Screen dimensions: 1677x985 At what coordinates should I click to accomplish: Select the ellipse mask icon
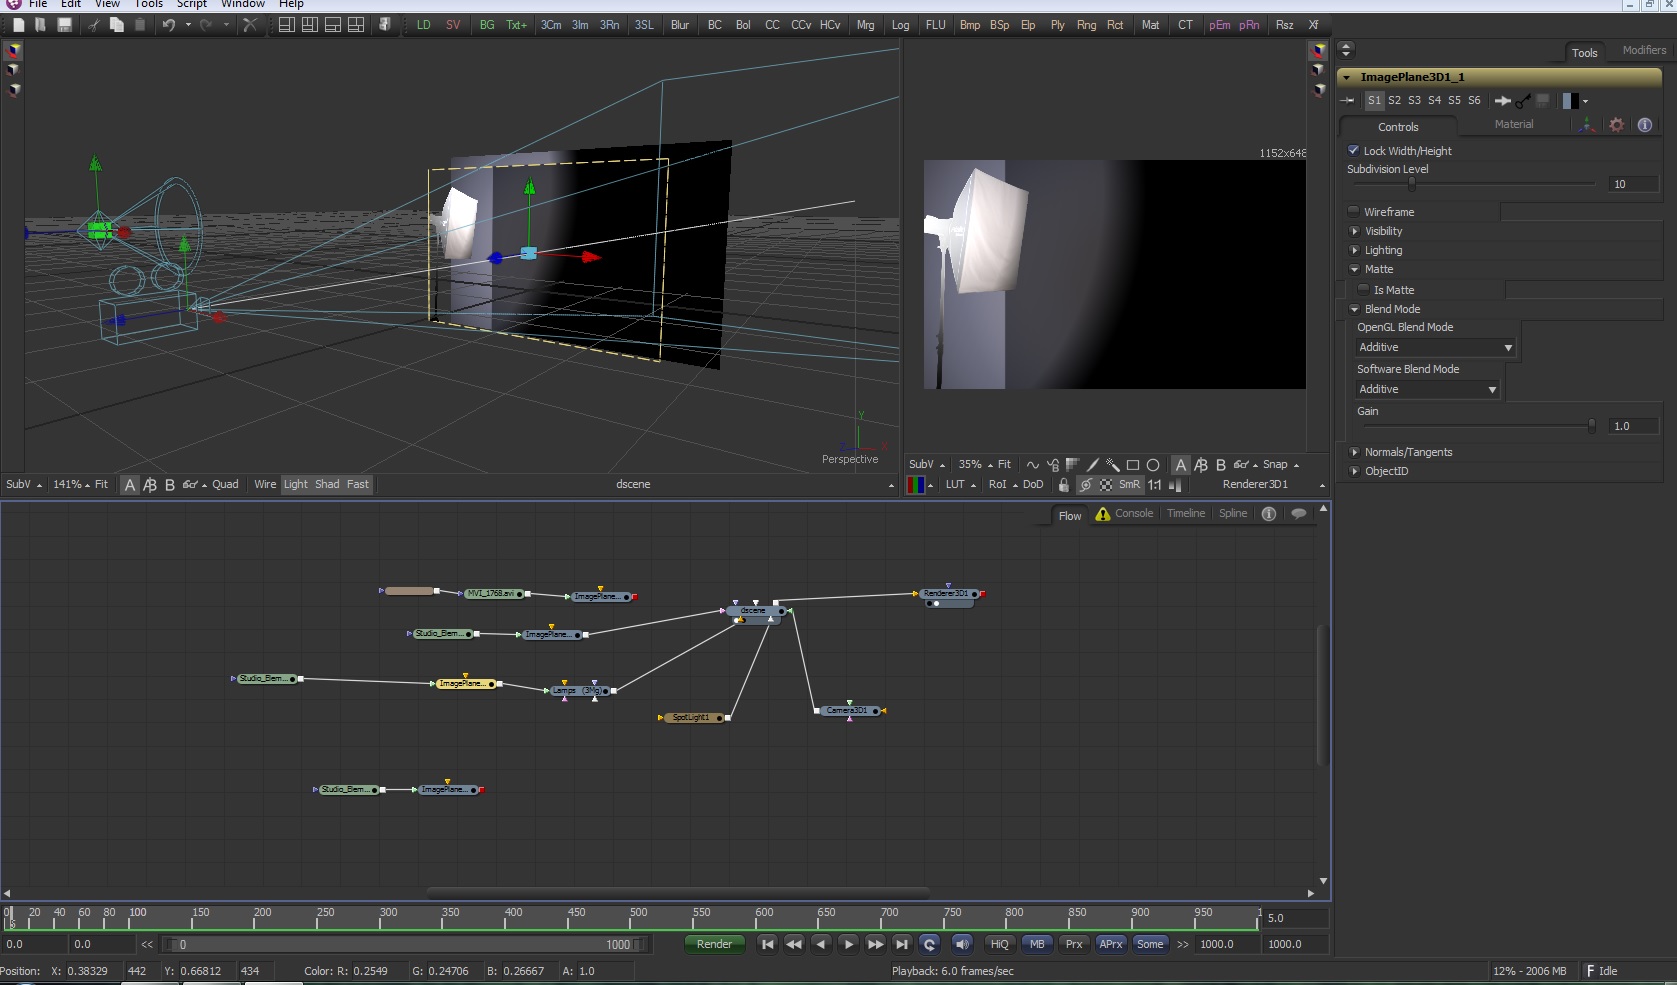[x=1153, y=465]
